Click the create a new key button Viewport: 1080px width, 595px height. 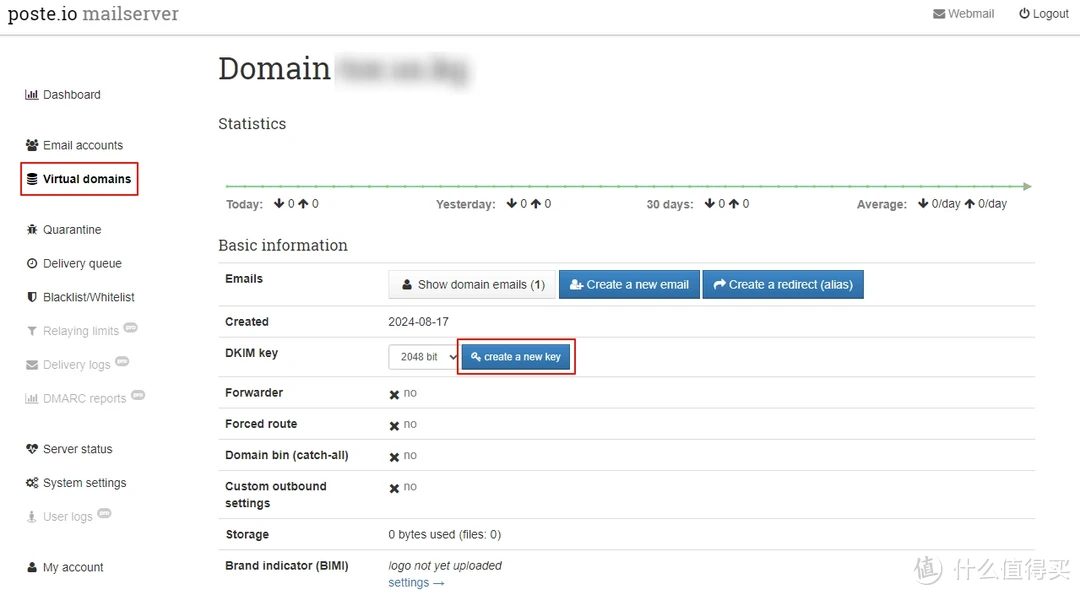pos(516,356)
